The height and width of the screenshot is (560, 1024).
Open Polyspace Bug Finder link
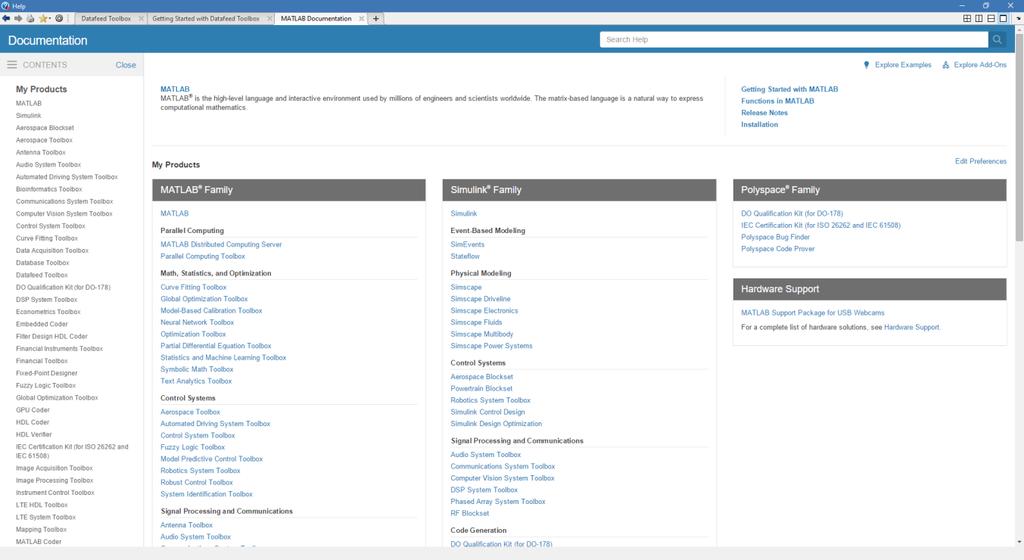click(775, 237)
